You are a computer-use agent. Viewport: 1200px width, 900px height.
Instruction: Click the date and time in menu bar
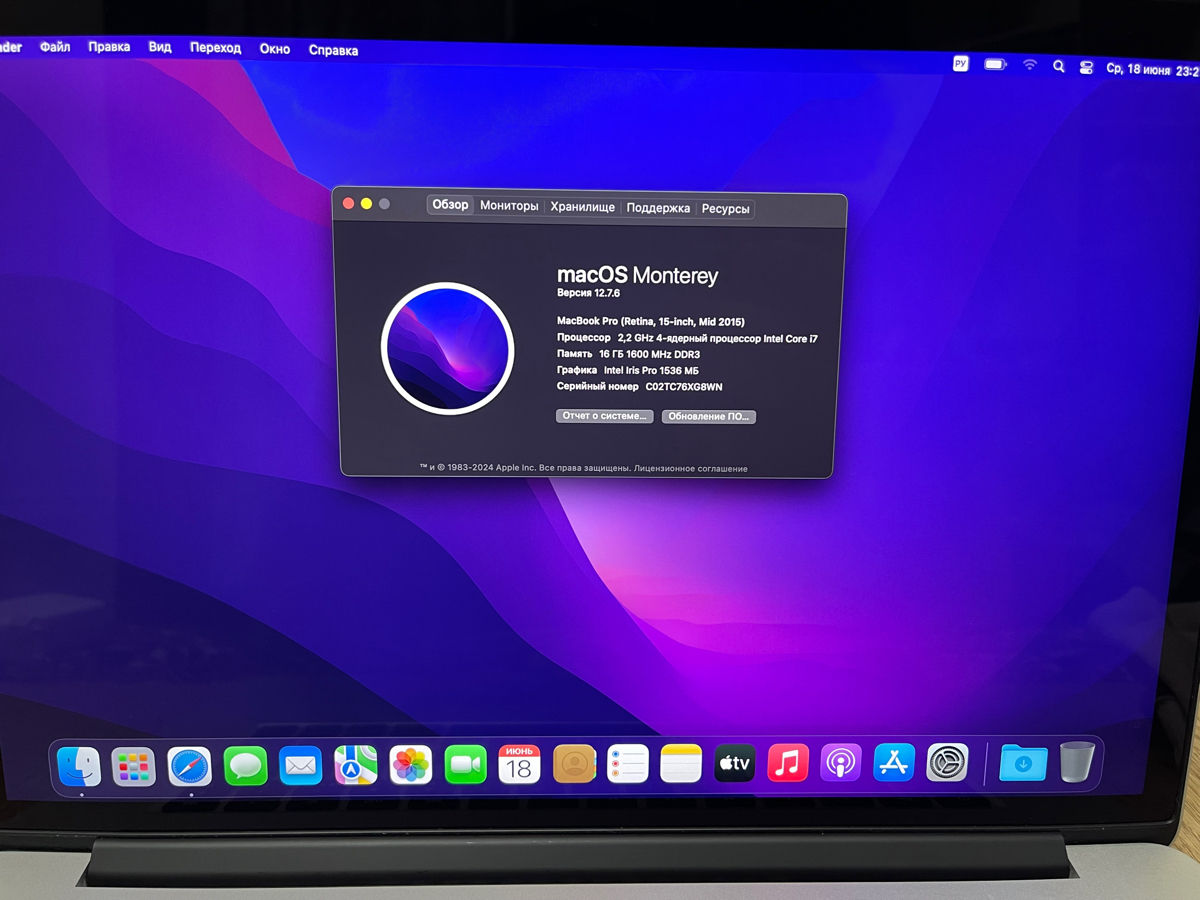1152,70
